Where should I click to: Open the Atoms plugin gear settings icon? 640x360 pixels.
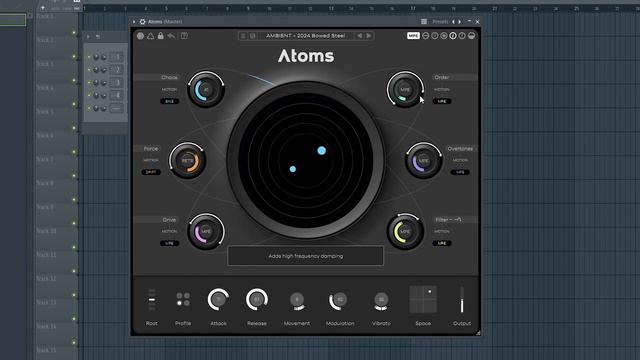[142, 22]
